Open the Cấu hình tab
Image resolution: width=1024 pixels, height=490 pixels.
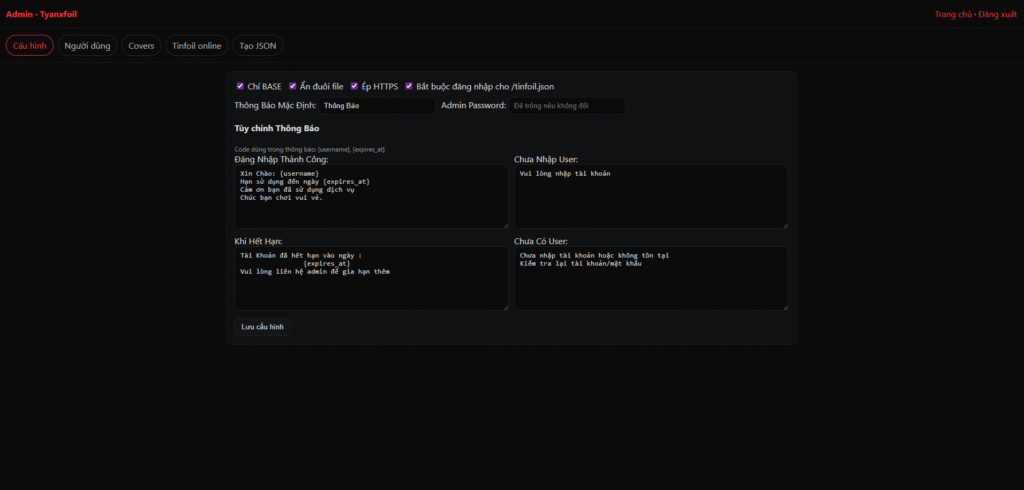point(29,46)
